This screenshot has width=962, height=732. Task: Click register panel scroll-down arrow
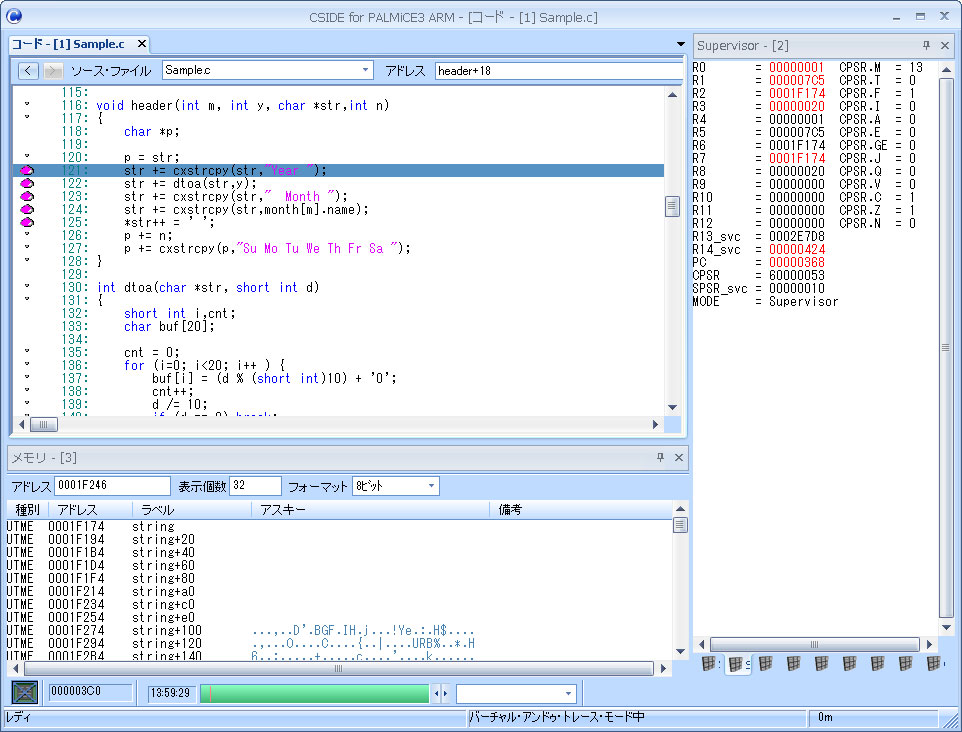point(946,628)
